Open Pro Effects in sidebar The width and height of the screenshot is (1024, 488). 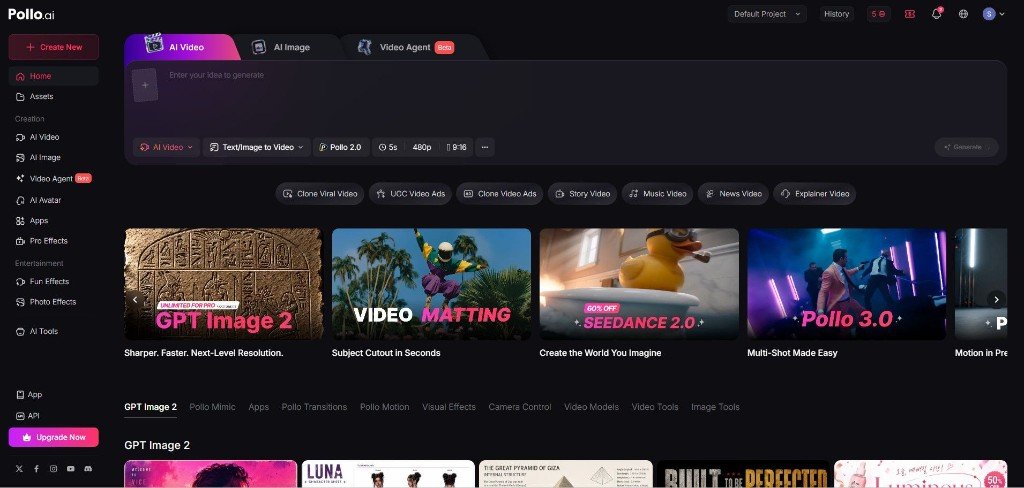pyautogui.click(x=54, y=240)
